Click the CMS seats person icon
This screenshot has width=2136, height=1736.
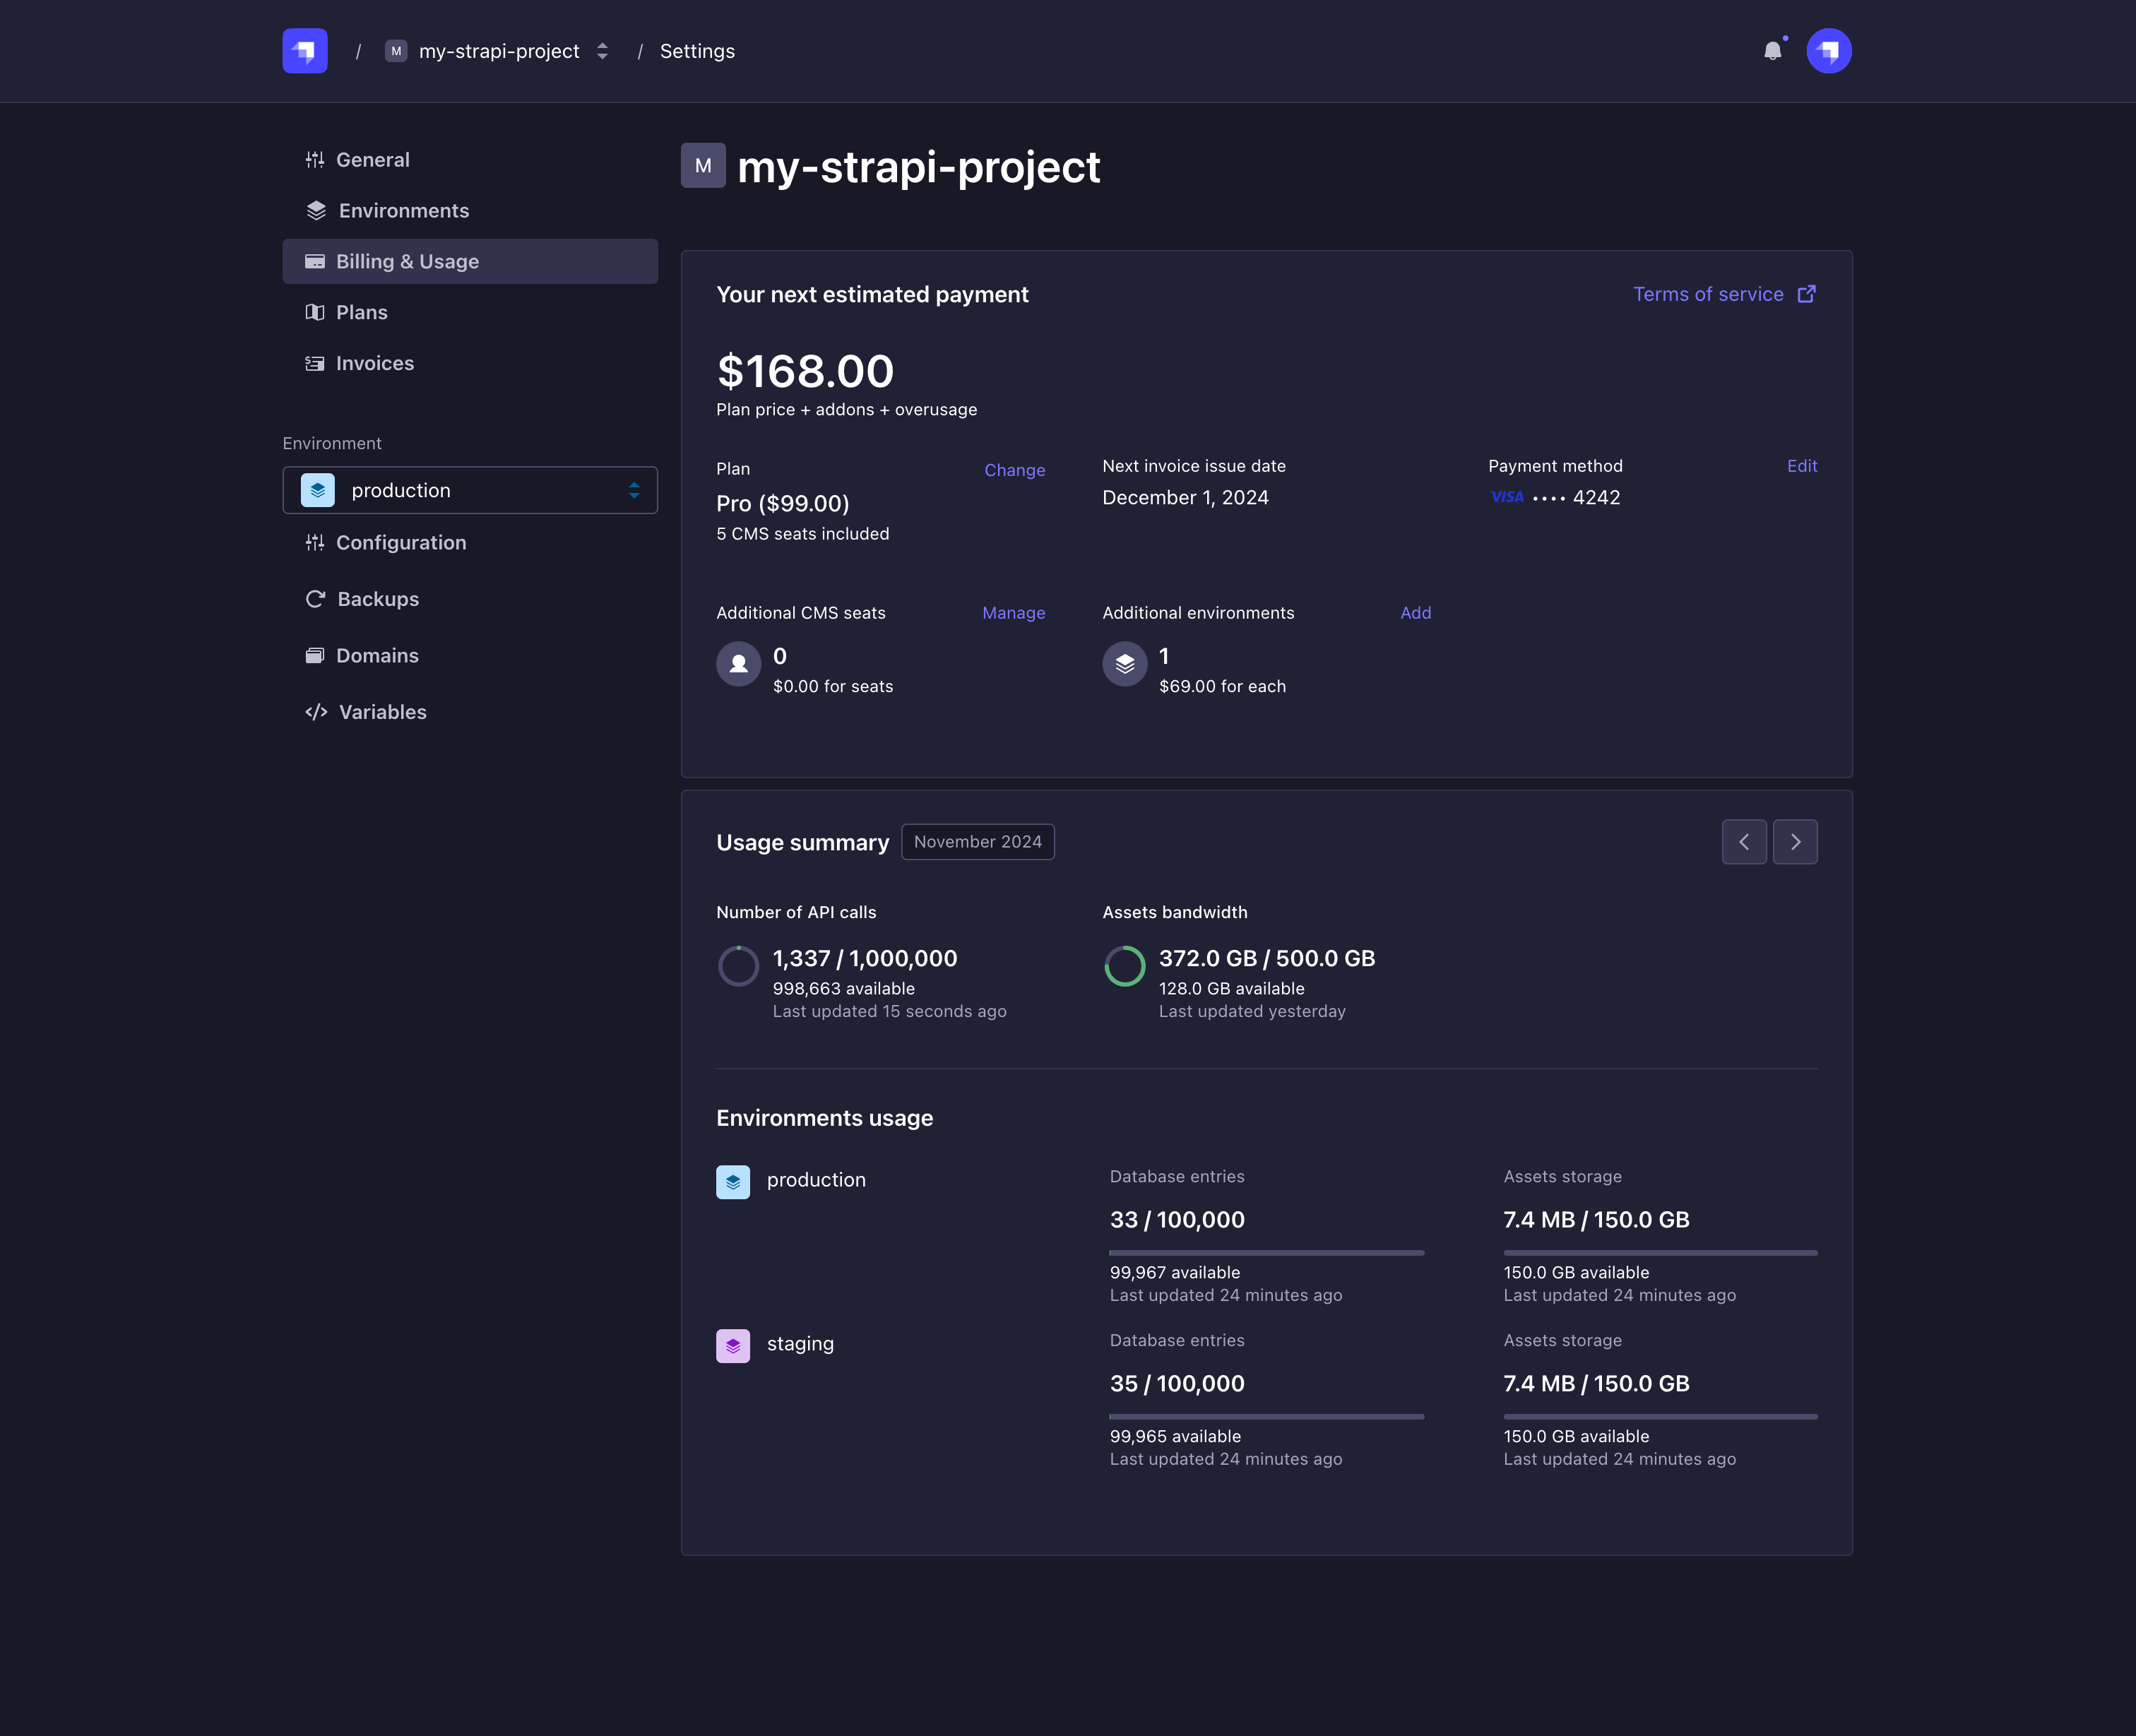point(738,663)
